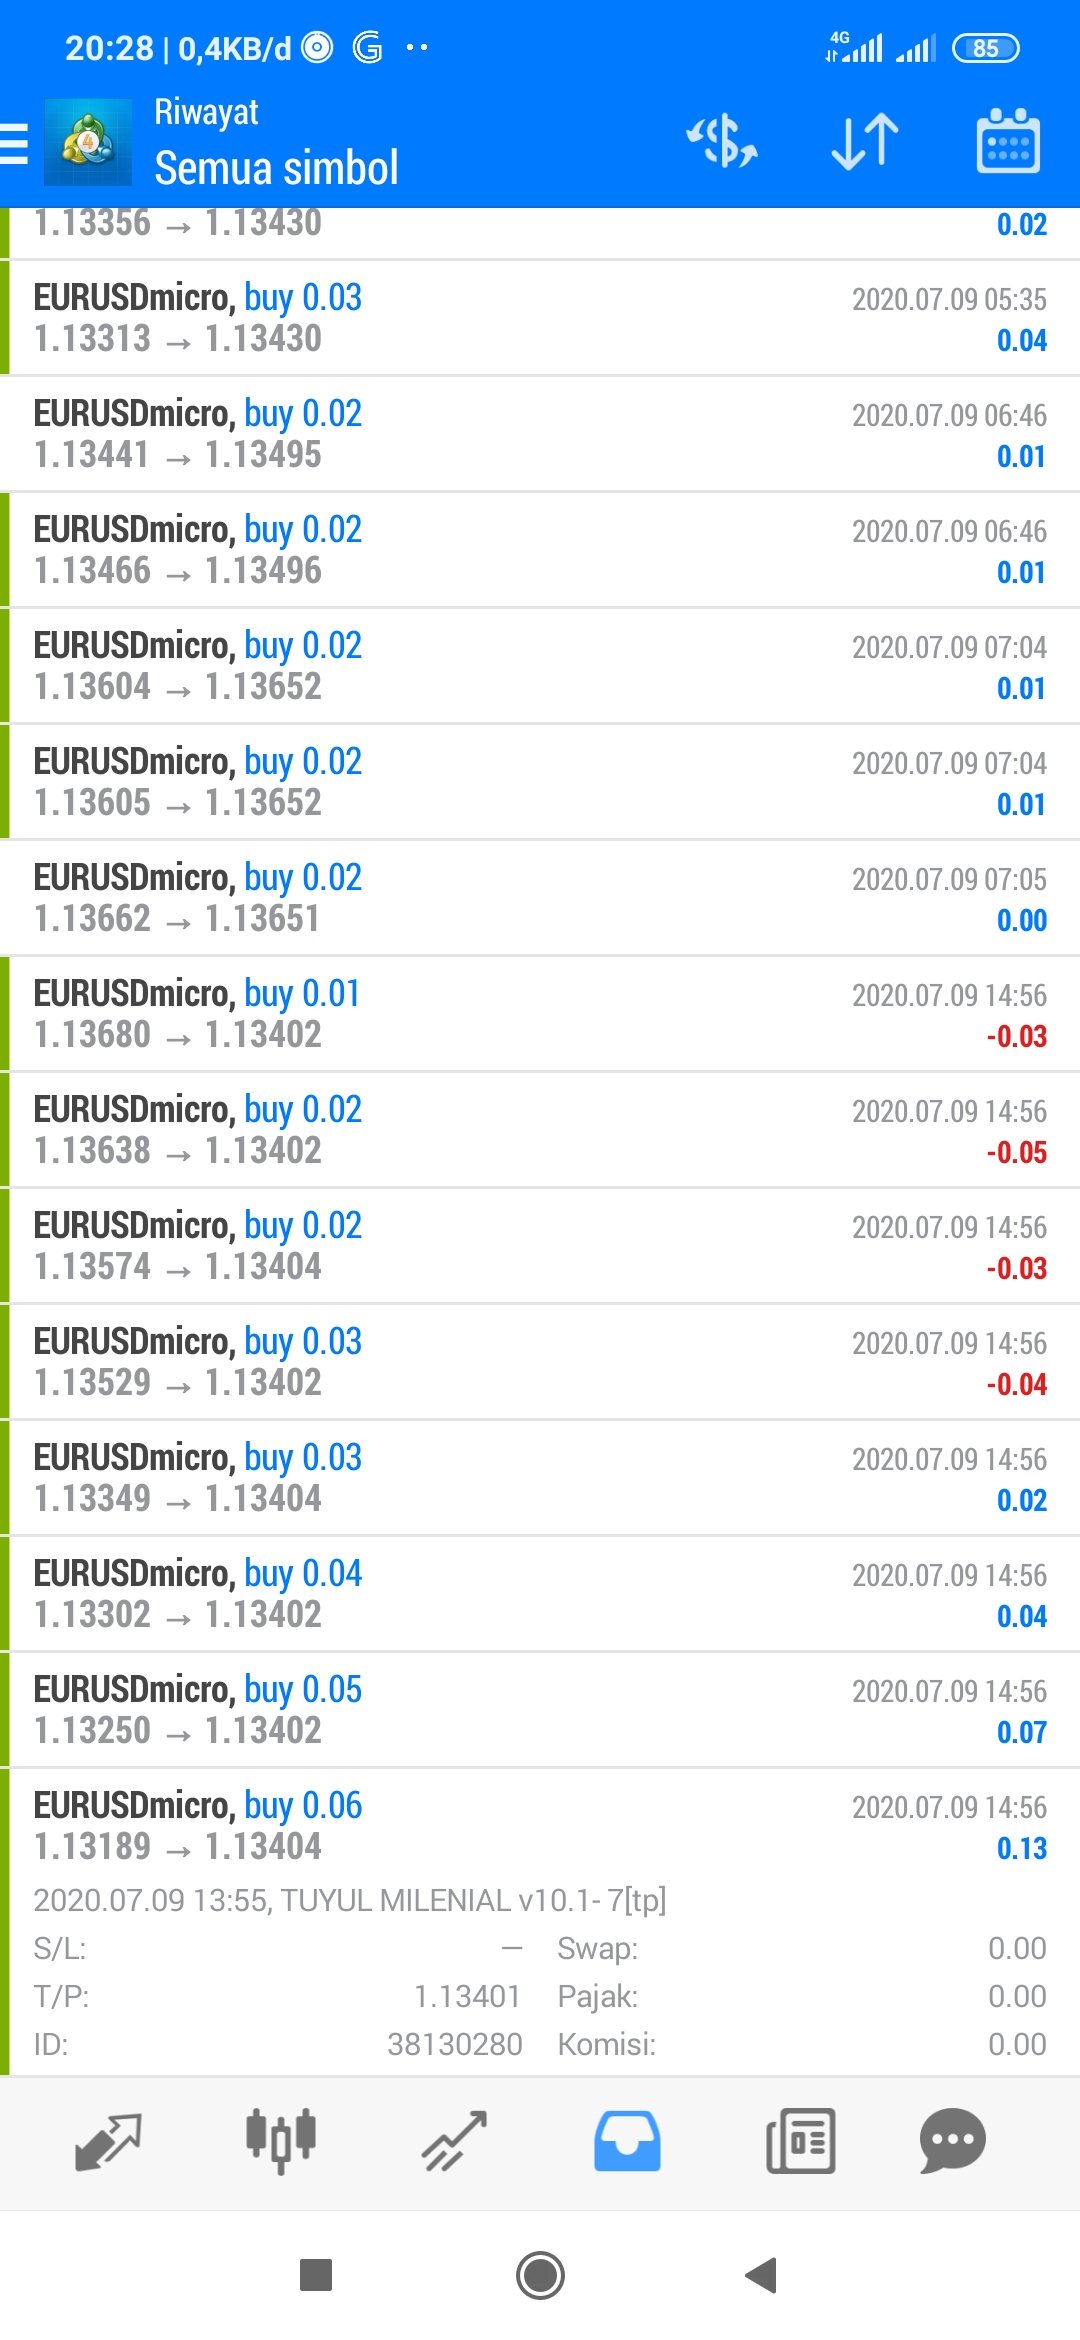Expand the buy 0.05 trade at 1.13250
1080x2340 pixels.
click(x=540, y=1710)
